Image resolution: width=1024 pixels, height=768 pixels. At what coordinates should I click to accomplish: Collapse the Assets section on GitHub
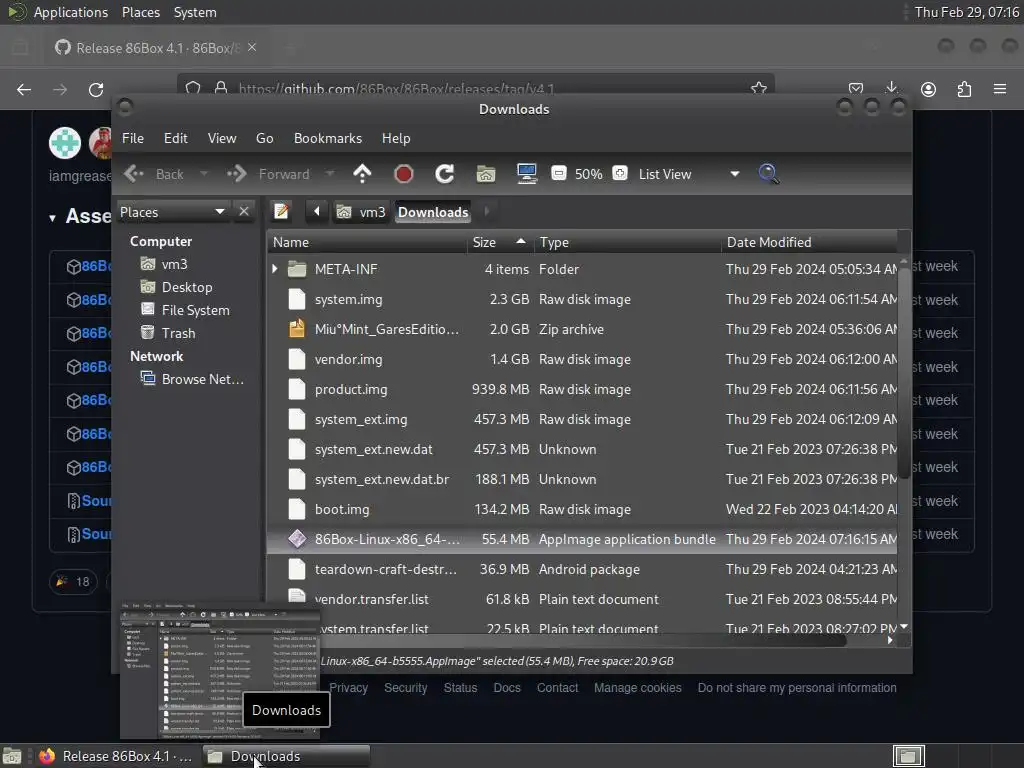click(x=52, y=217)
